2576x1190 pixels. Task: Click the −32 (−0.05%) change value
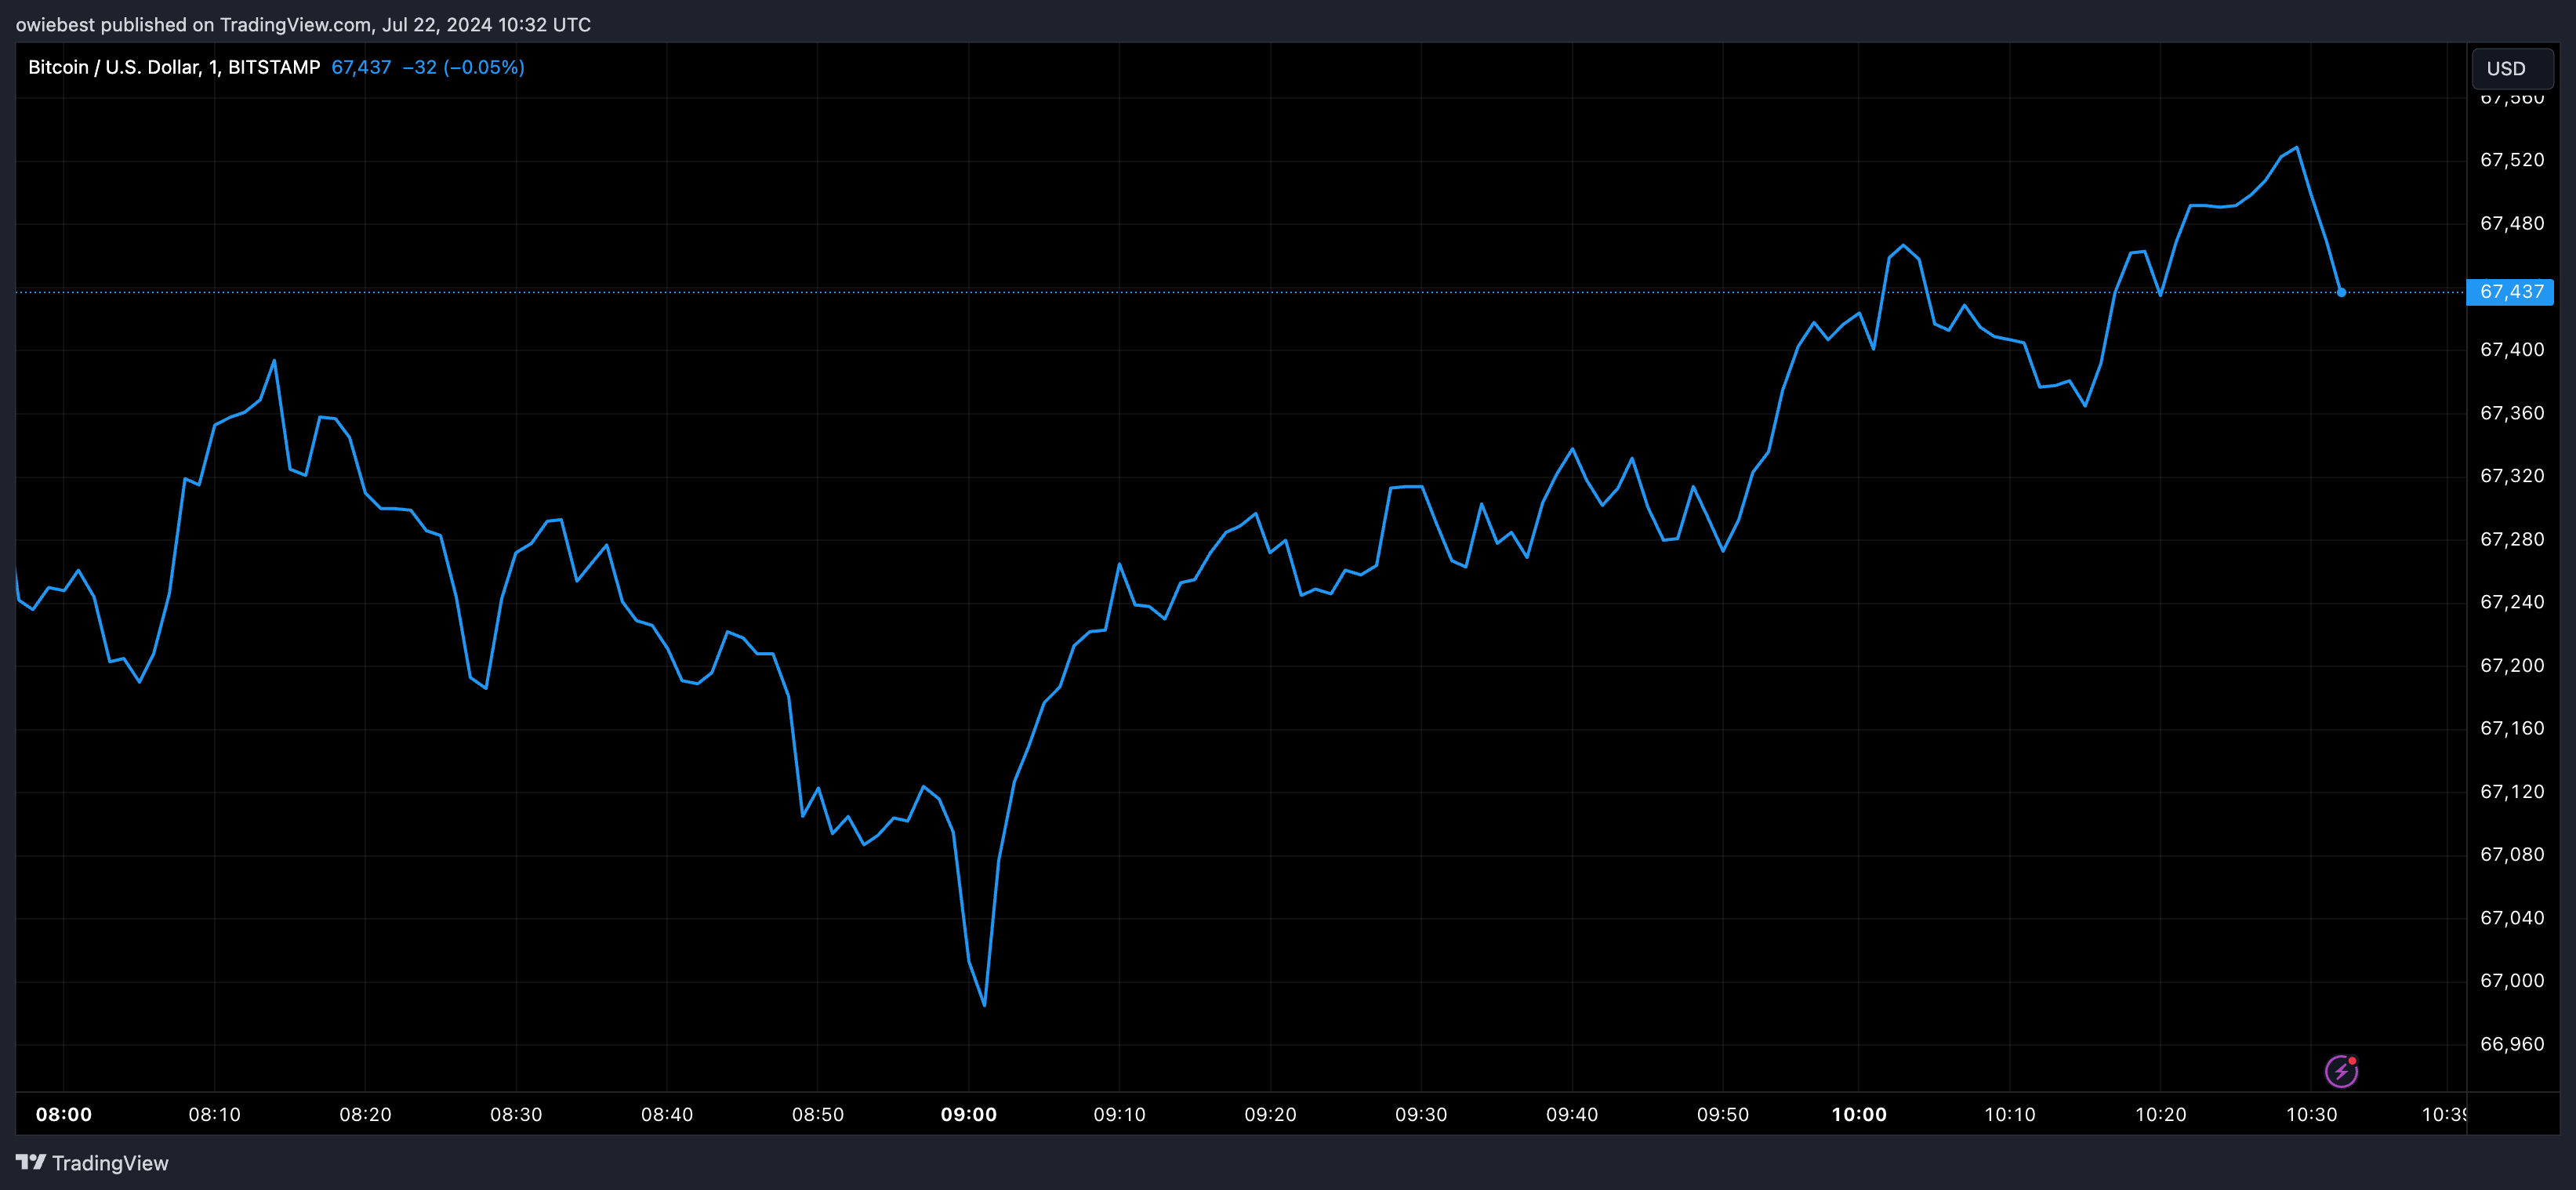tap(463, 67)
